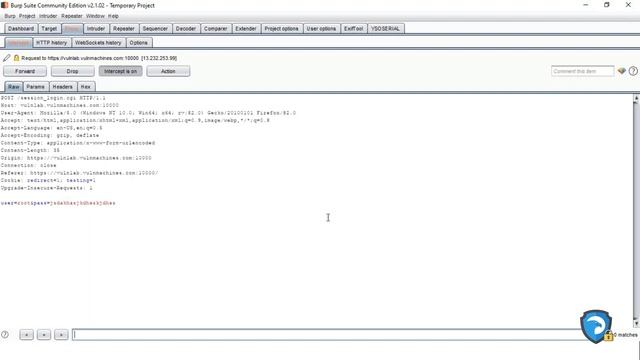Open the proxy Options sub-tab
Screen dimensions: 640x360
click(139, 42)
